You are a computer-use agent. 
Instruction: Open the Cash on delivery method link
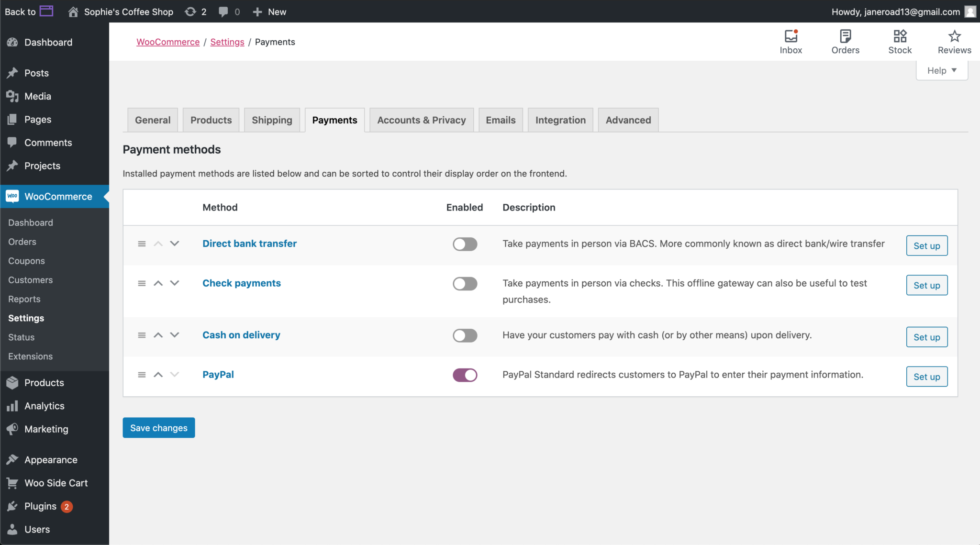point(241,335)
